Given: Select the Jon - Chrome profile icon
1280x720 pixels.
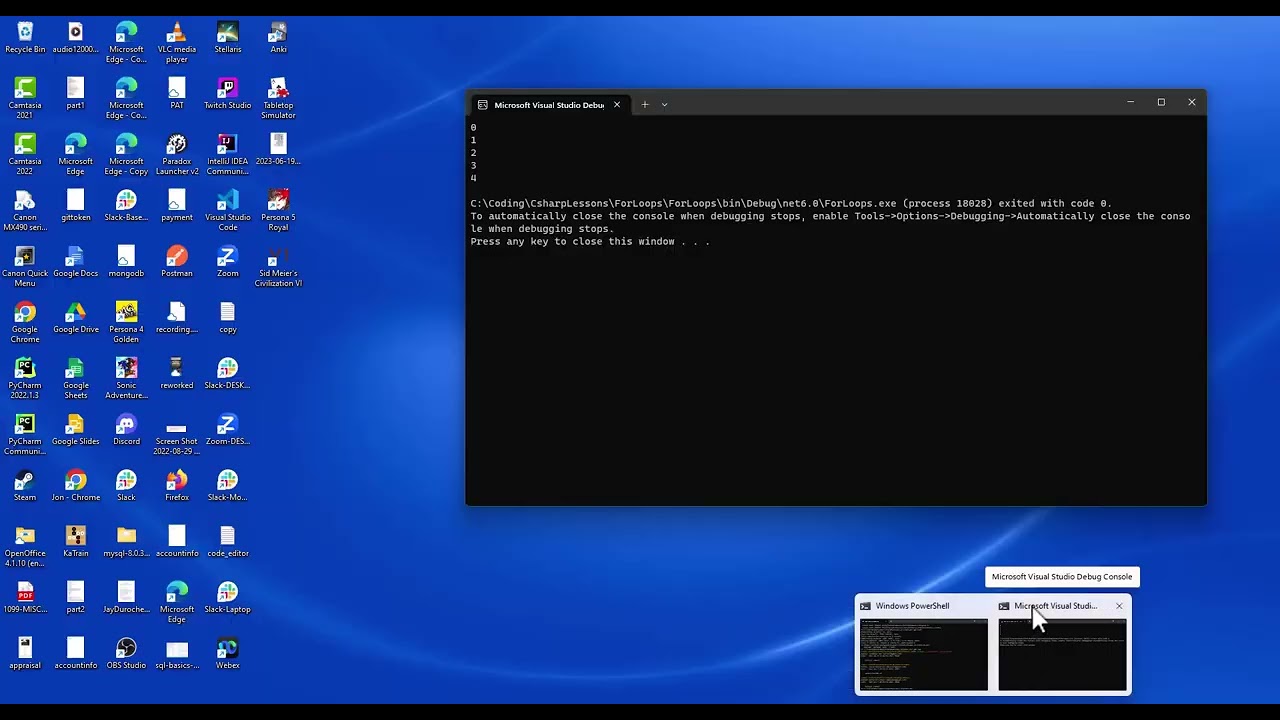Looking at the screenshot, I should coord(76,486).
